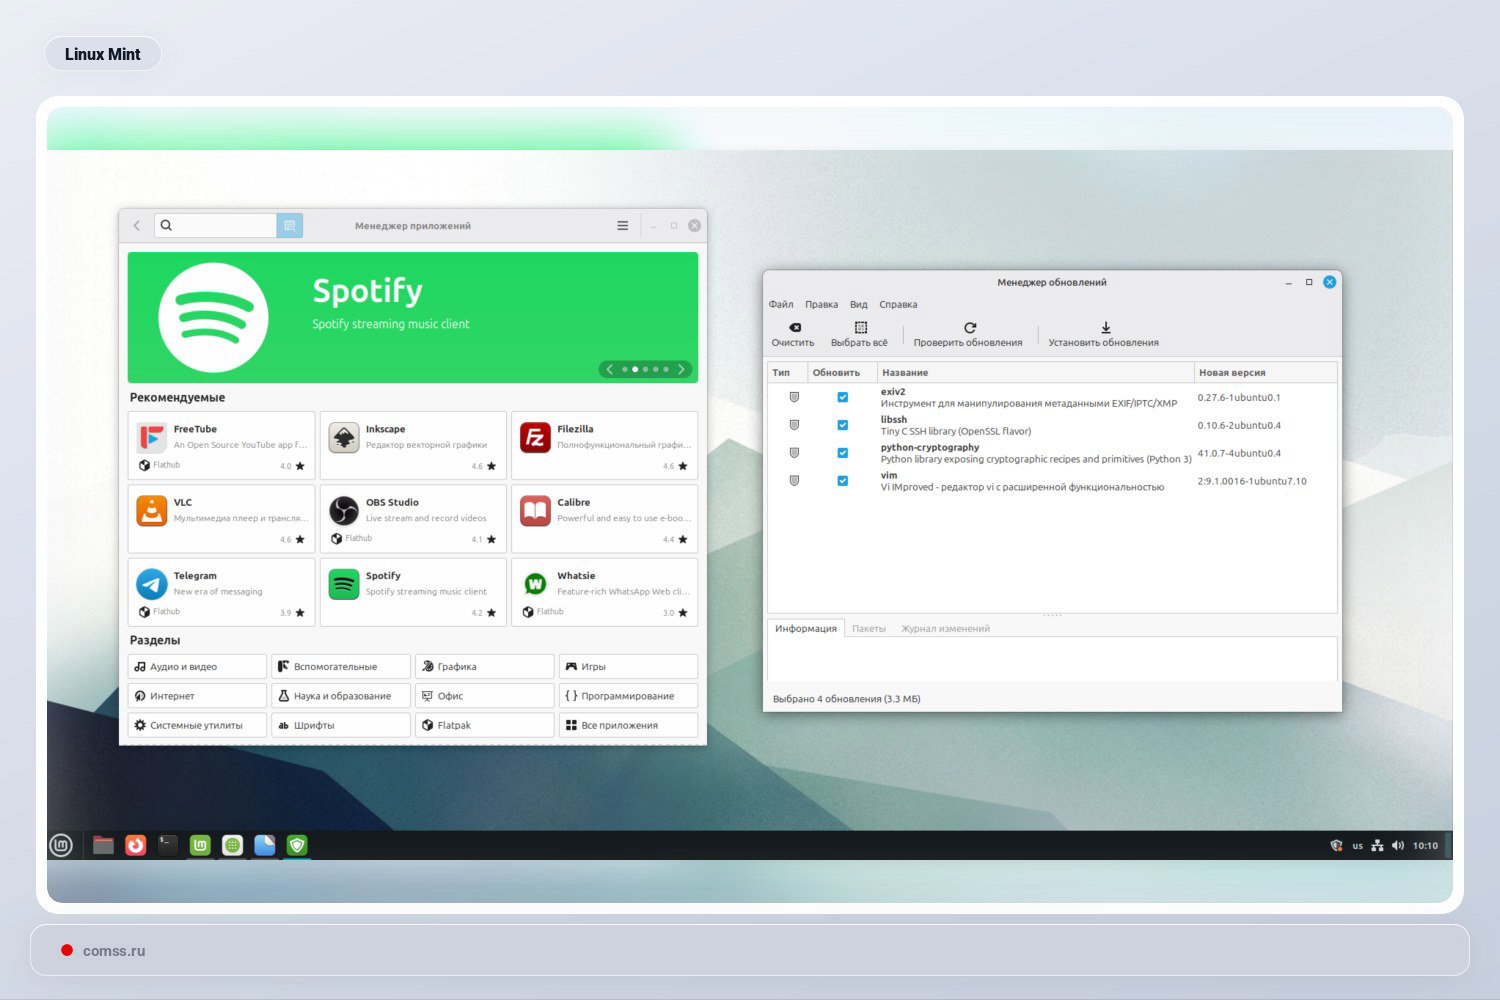Click the Установить обновления download icon
1500x1000 pixels.
1105,327
